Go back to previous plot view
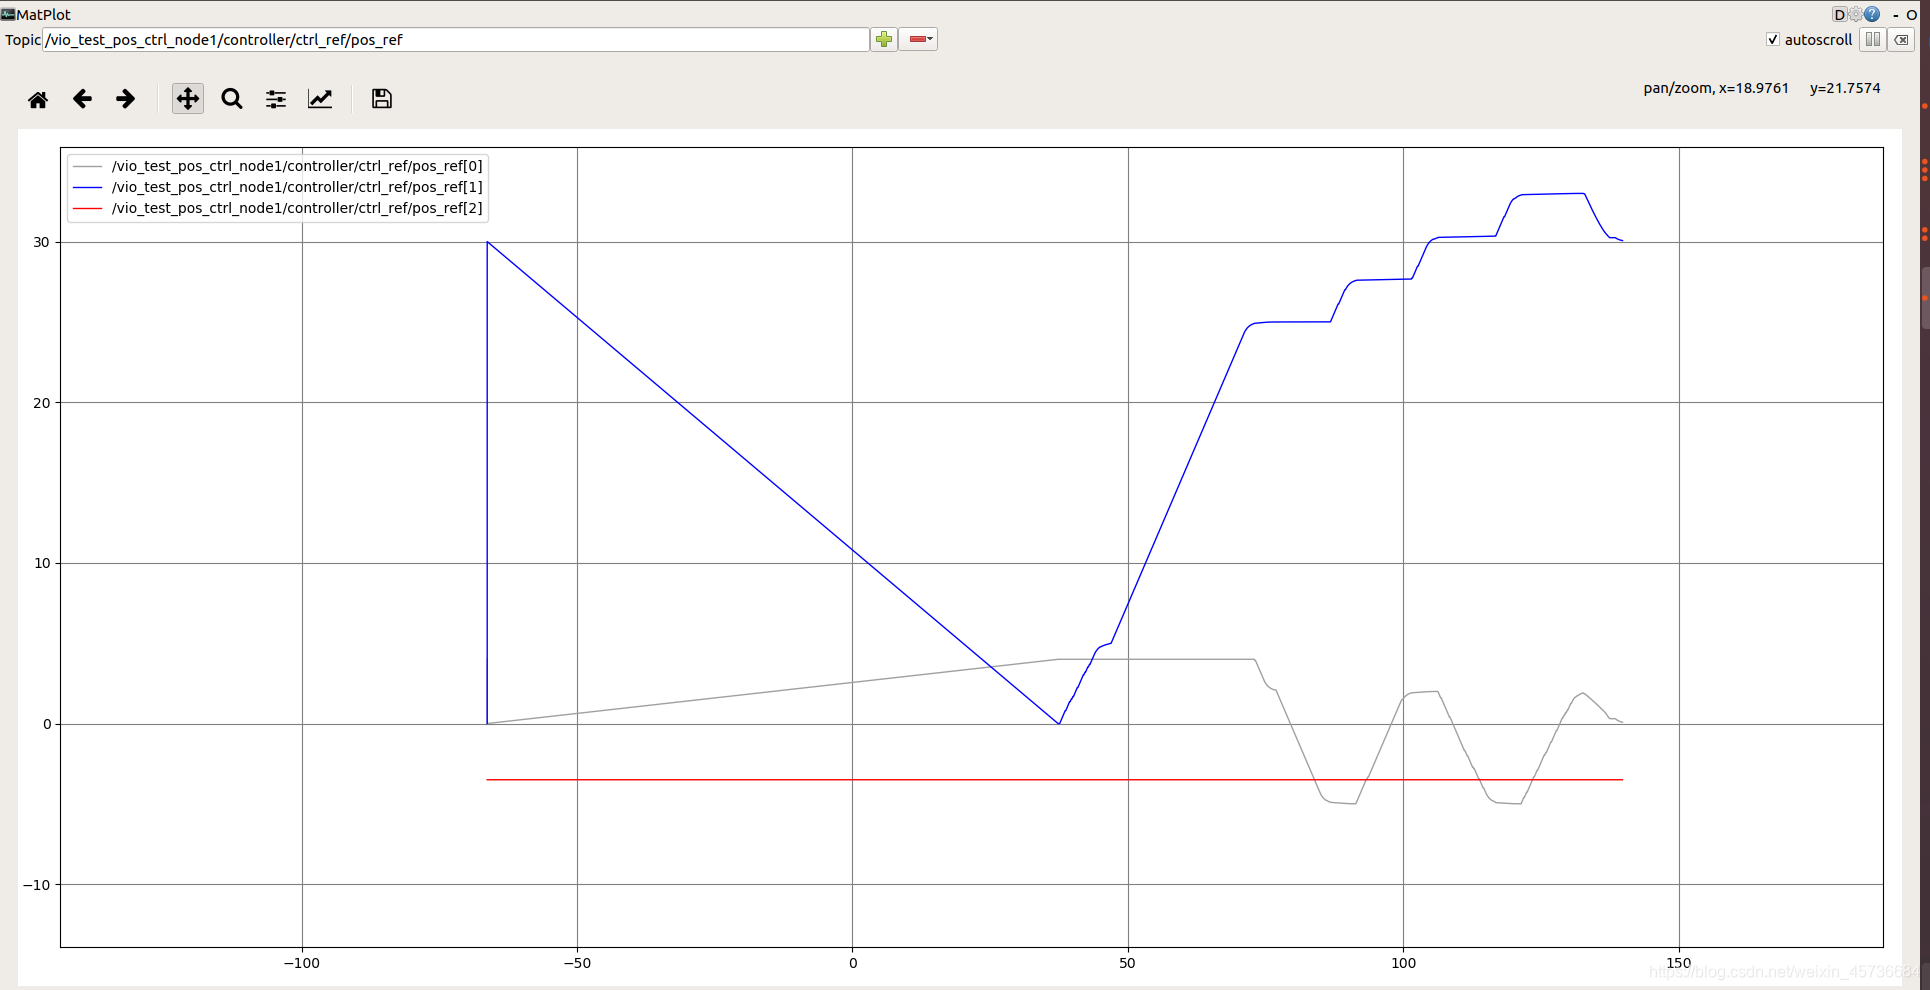This screenshot has height=990, width=1930. [x=82, y=99]
